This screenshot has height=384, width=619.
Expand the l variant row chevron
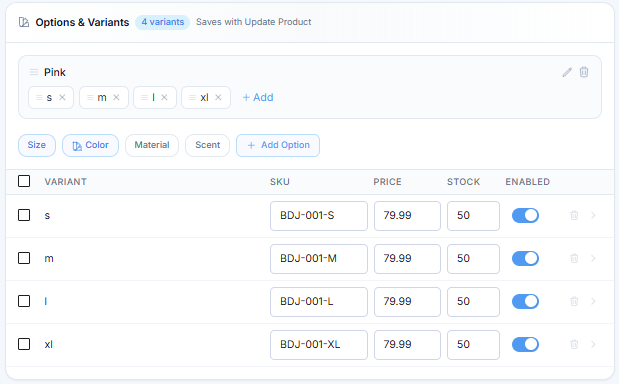point(593,302)
